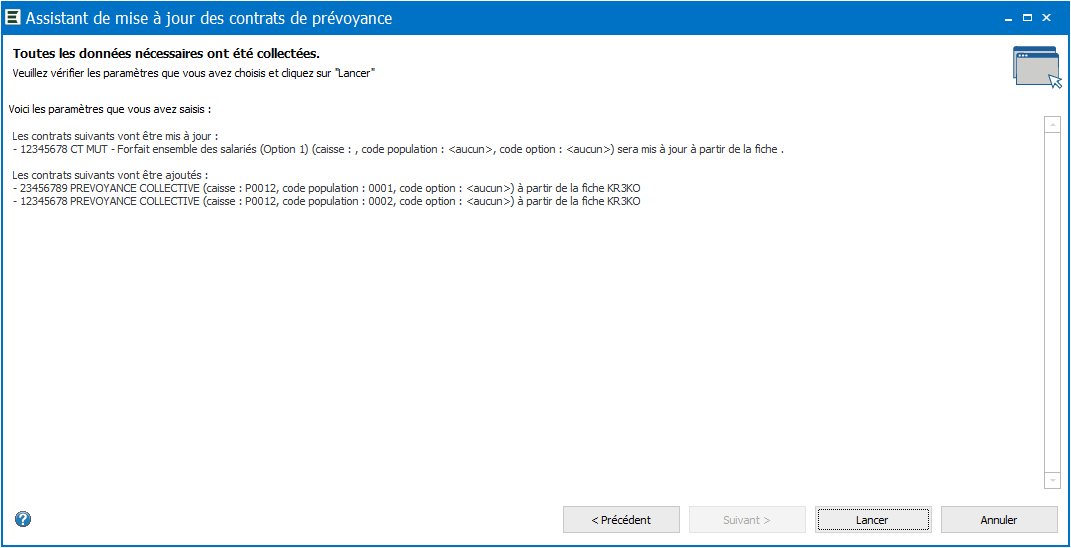Click 'Voici les paramètres que vous avez saisis' text

[x=109, y=109]
